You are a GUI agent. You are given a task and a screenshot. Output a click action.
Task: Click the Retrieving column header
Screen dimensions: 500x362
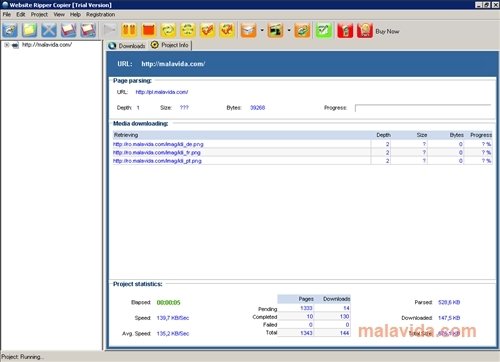click(x=242, y=135)
